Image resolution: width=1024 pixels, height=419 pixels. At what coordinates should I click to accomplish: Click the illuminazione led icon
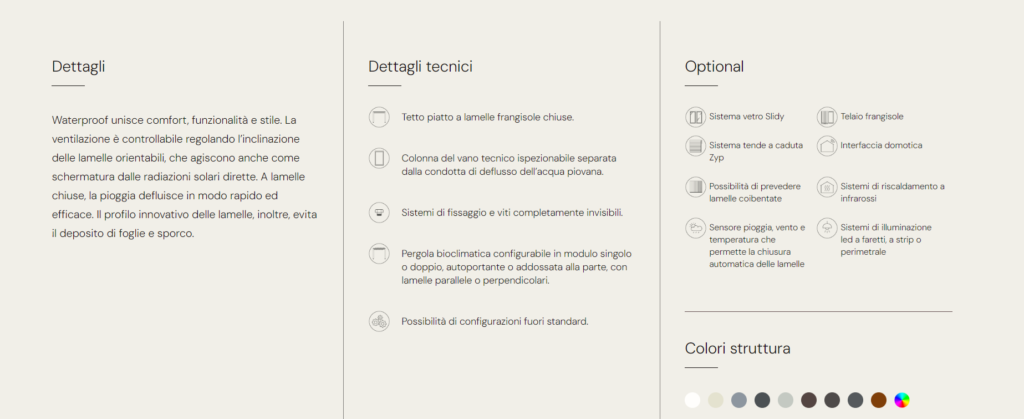827,228
